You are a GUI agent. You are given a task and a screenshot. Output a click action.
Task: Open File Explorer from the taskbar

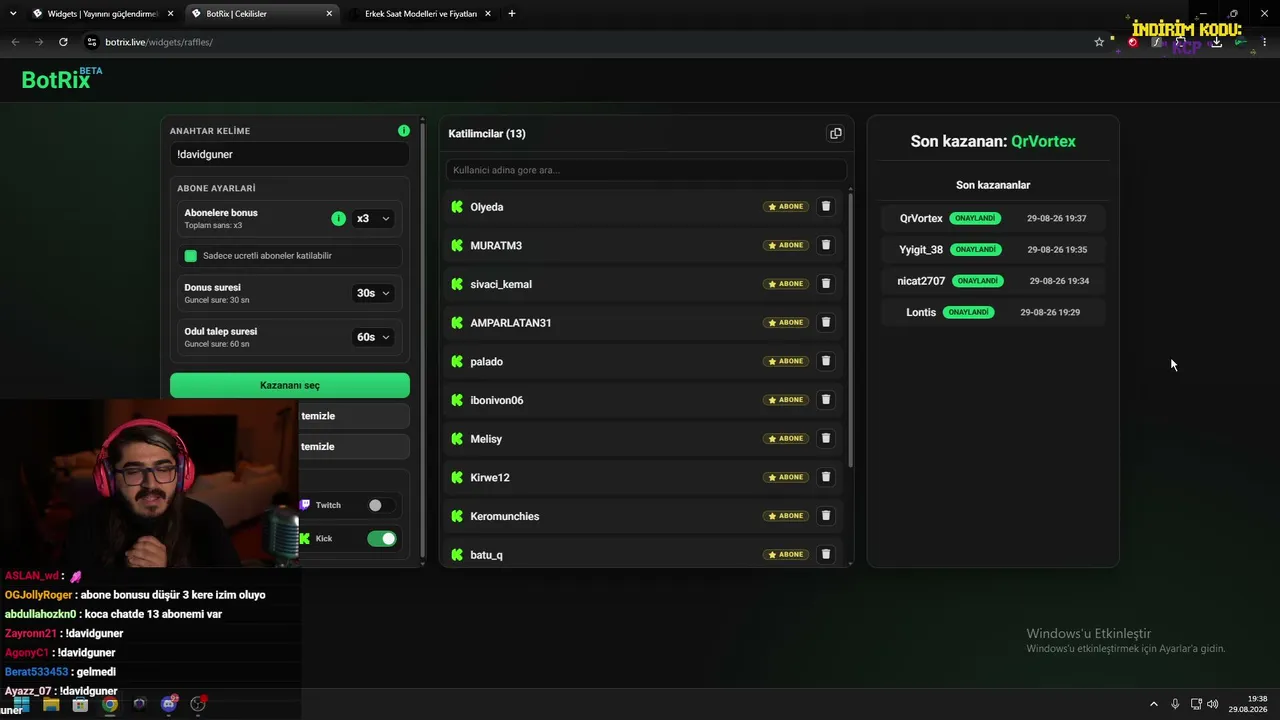coord(51,704)
